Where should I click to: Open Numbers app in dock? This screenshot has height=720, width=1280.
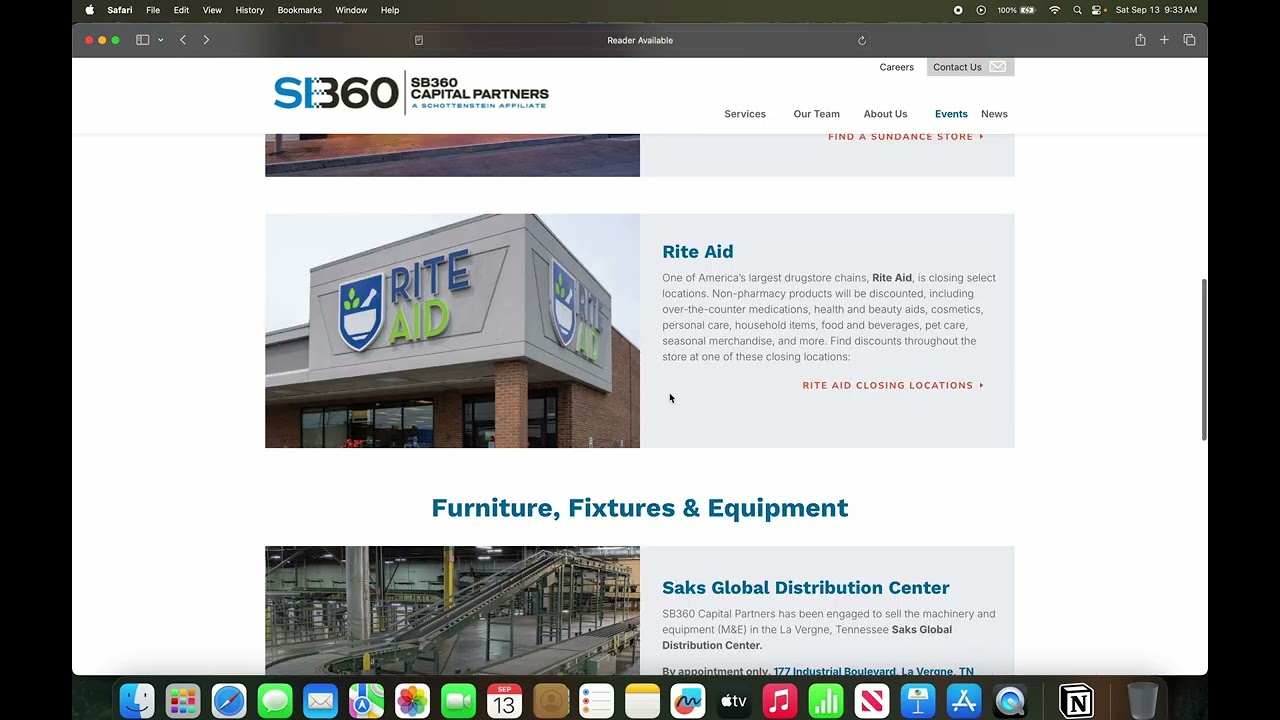826,701
